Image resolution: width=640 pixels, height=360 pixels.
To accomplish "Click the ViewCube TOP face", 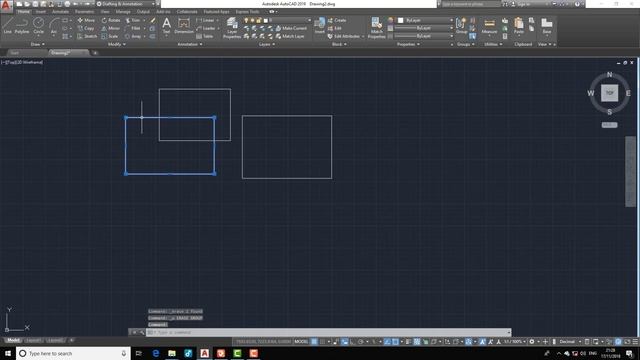I will click(x=609, y=93).
